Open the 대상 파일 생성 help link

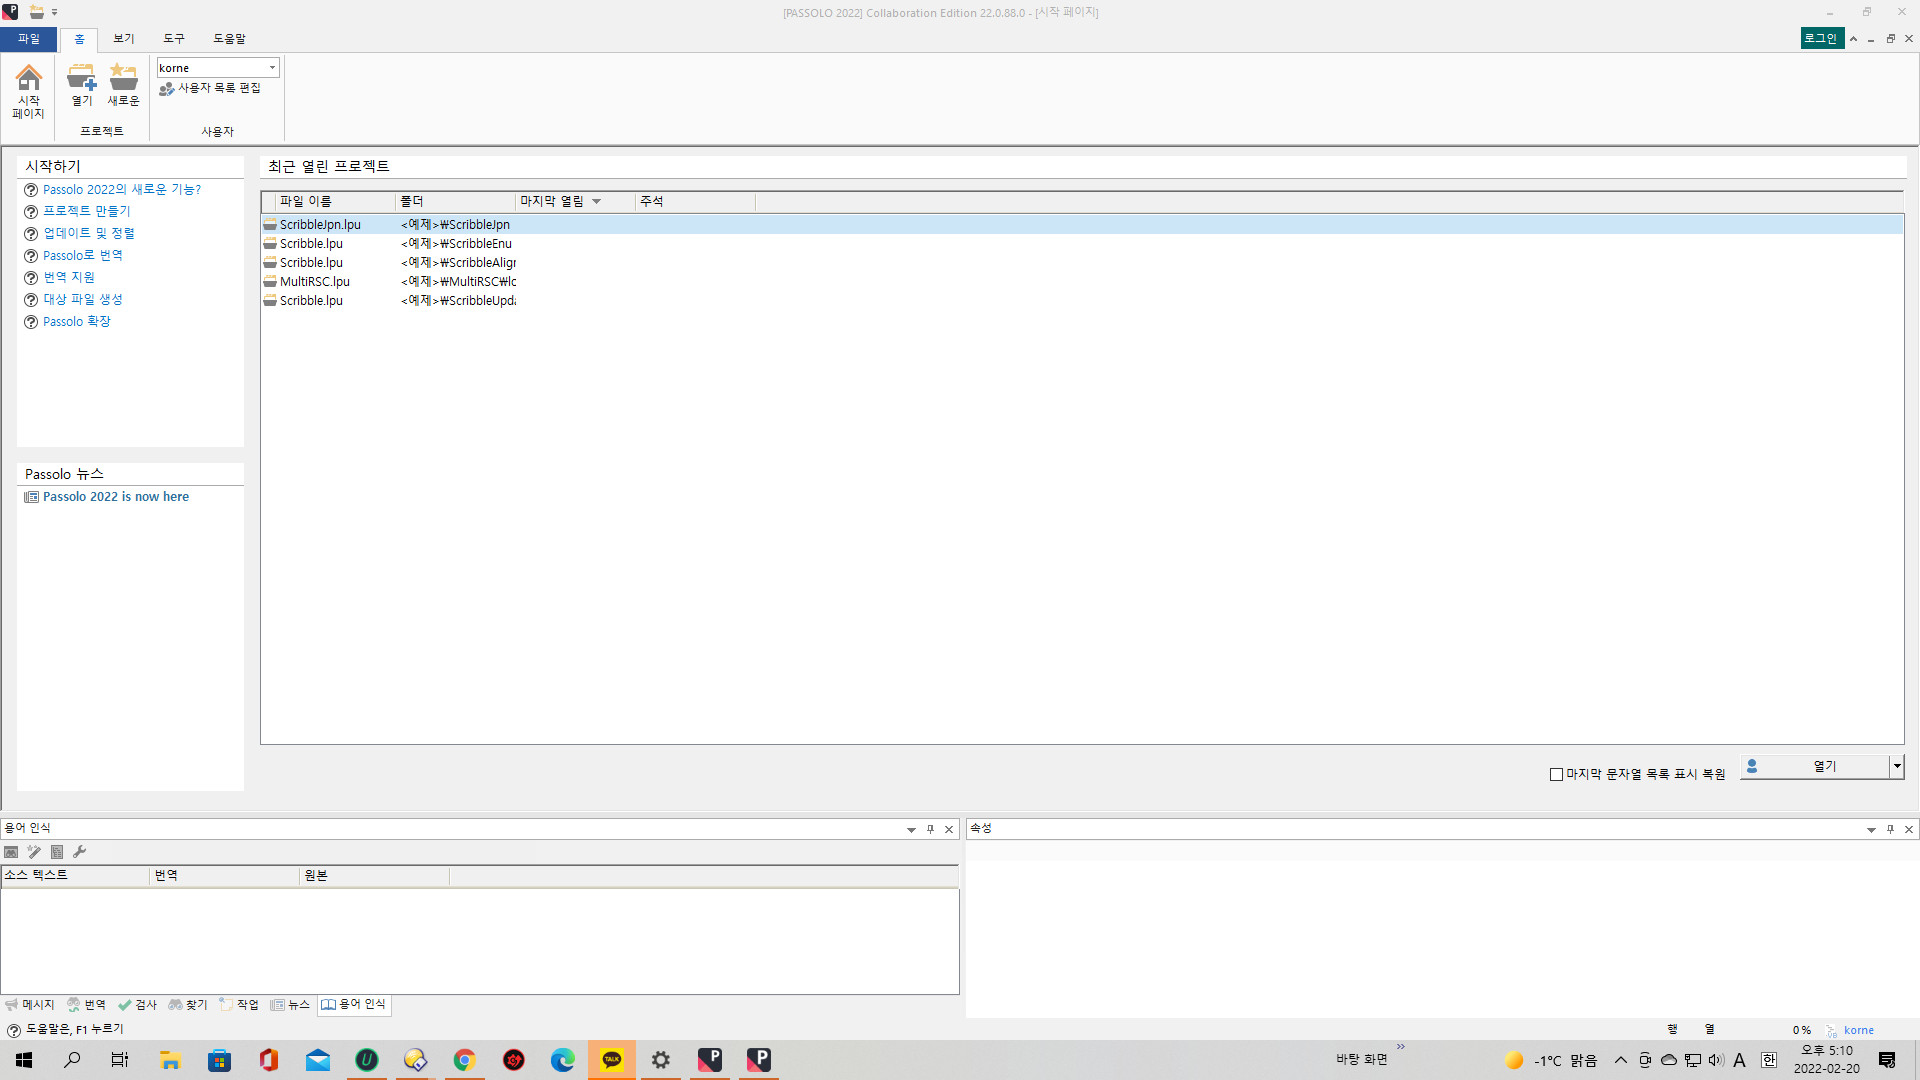pos(83,299)
